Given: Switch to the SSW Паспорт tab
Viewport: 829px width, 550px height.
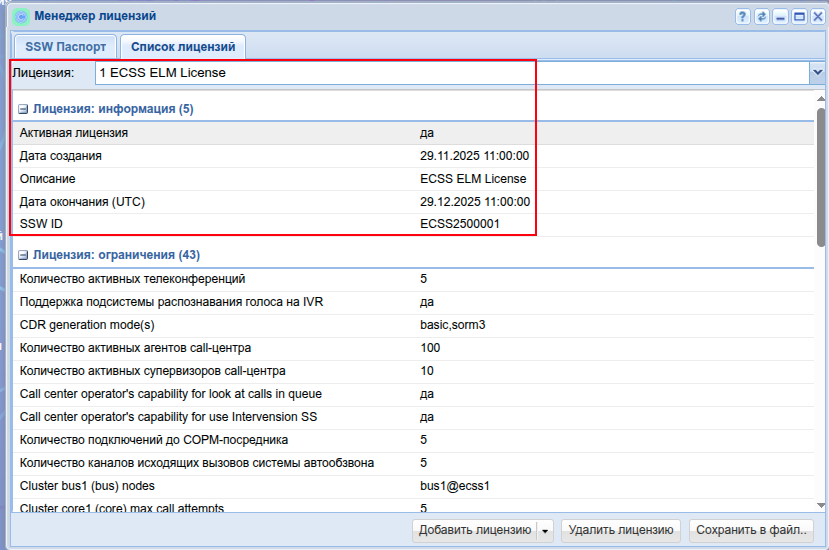Looking at the screenshot, I should coord(66,47).
